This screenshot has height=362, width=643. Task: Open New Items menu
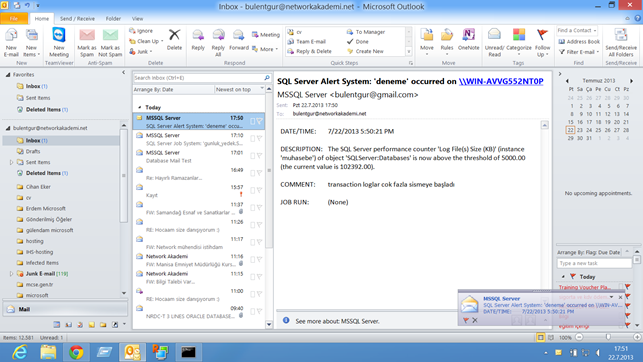[31, 43]
